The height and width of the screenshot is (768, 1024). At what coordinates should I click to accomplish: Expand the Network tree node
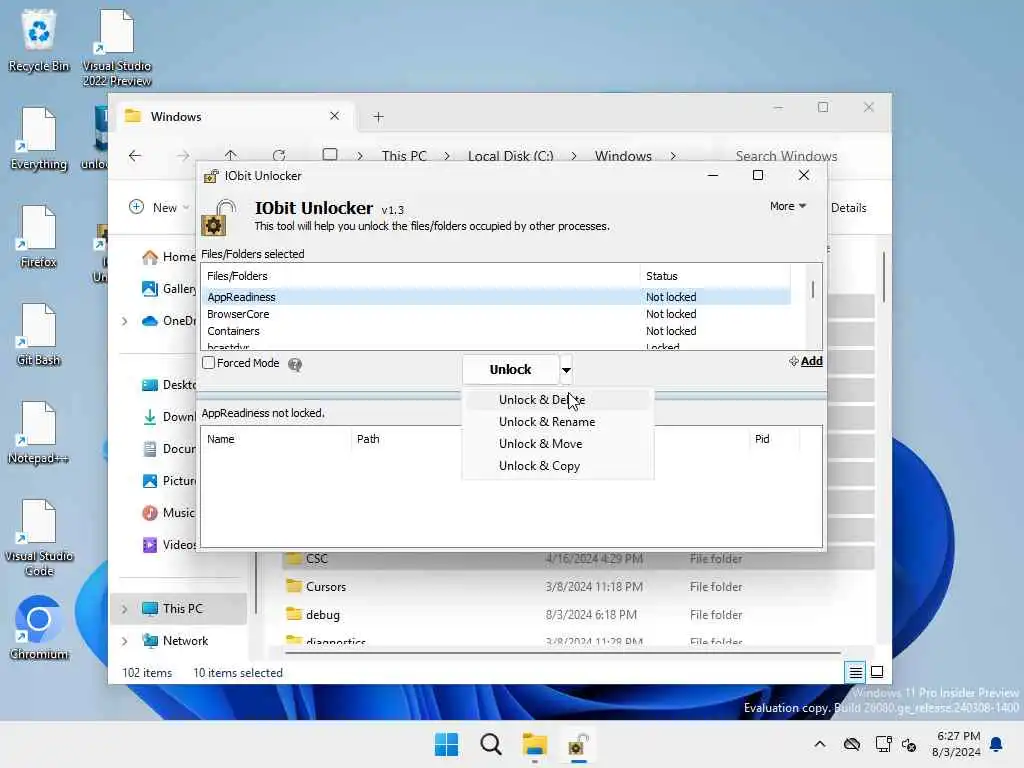click(x=125, y=641)
